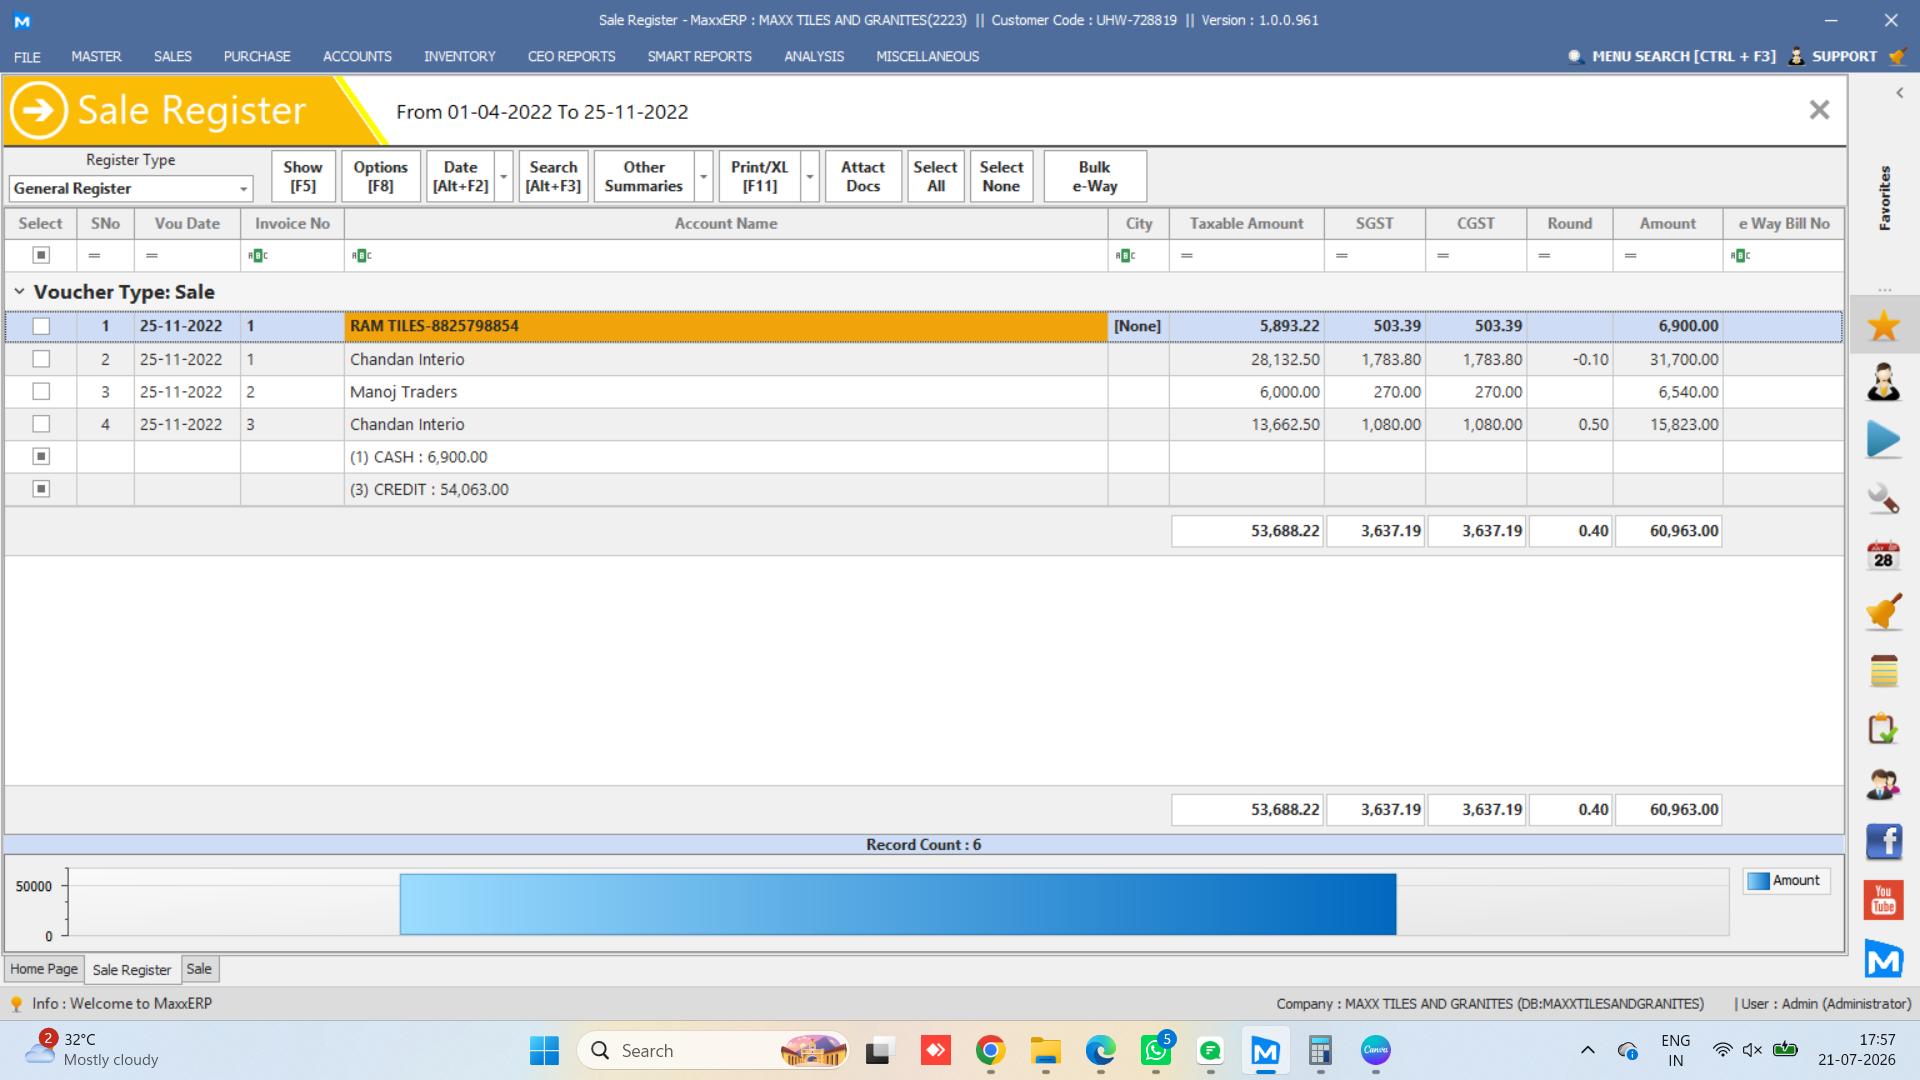This screenshot has height=1080, width=1920.
Task: Open the SUPPORT user icon in header
Action: [1796, 56]
